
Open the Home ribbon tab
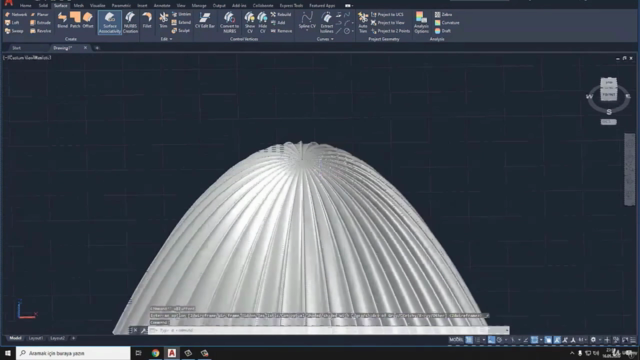coord(26,6)
